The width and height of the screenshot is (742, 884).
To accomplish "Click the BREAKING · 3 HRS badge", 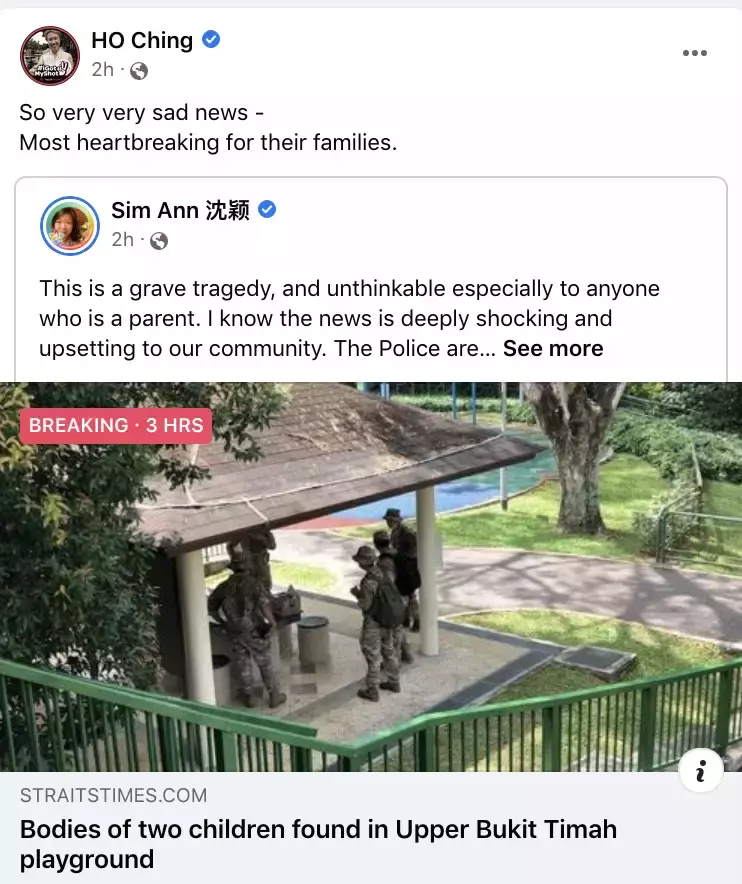I will pos(116,425).
